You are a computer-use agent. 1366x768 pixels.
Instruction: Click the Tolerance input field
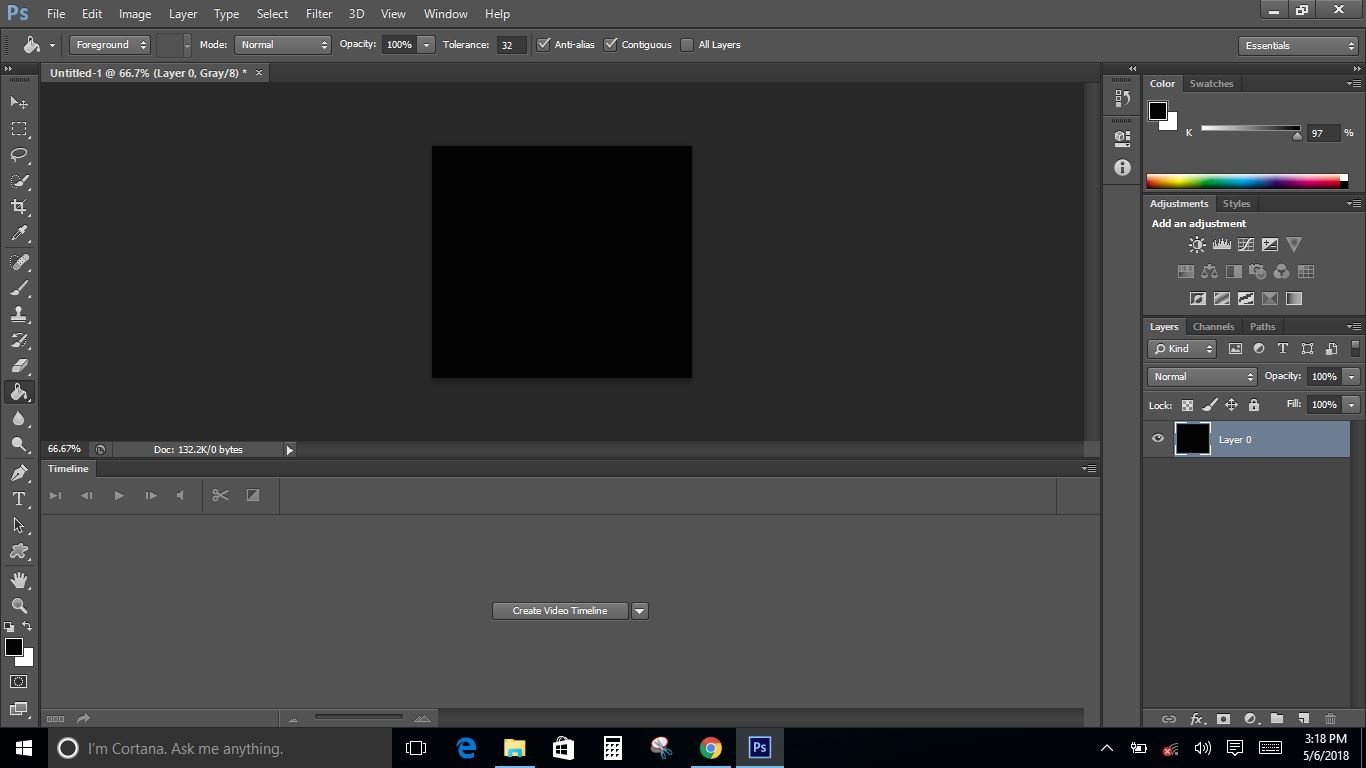(511, 45)
